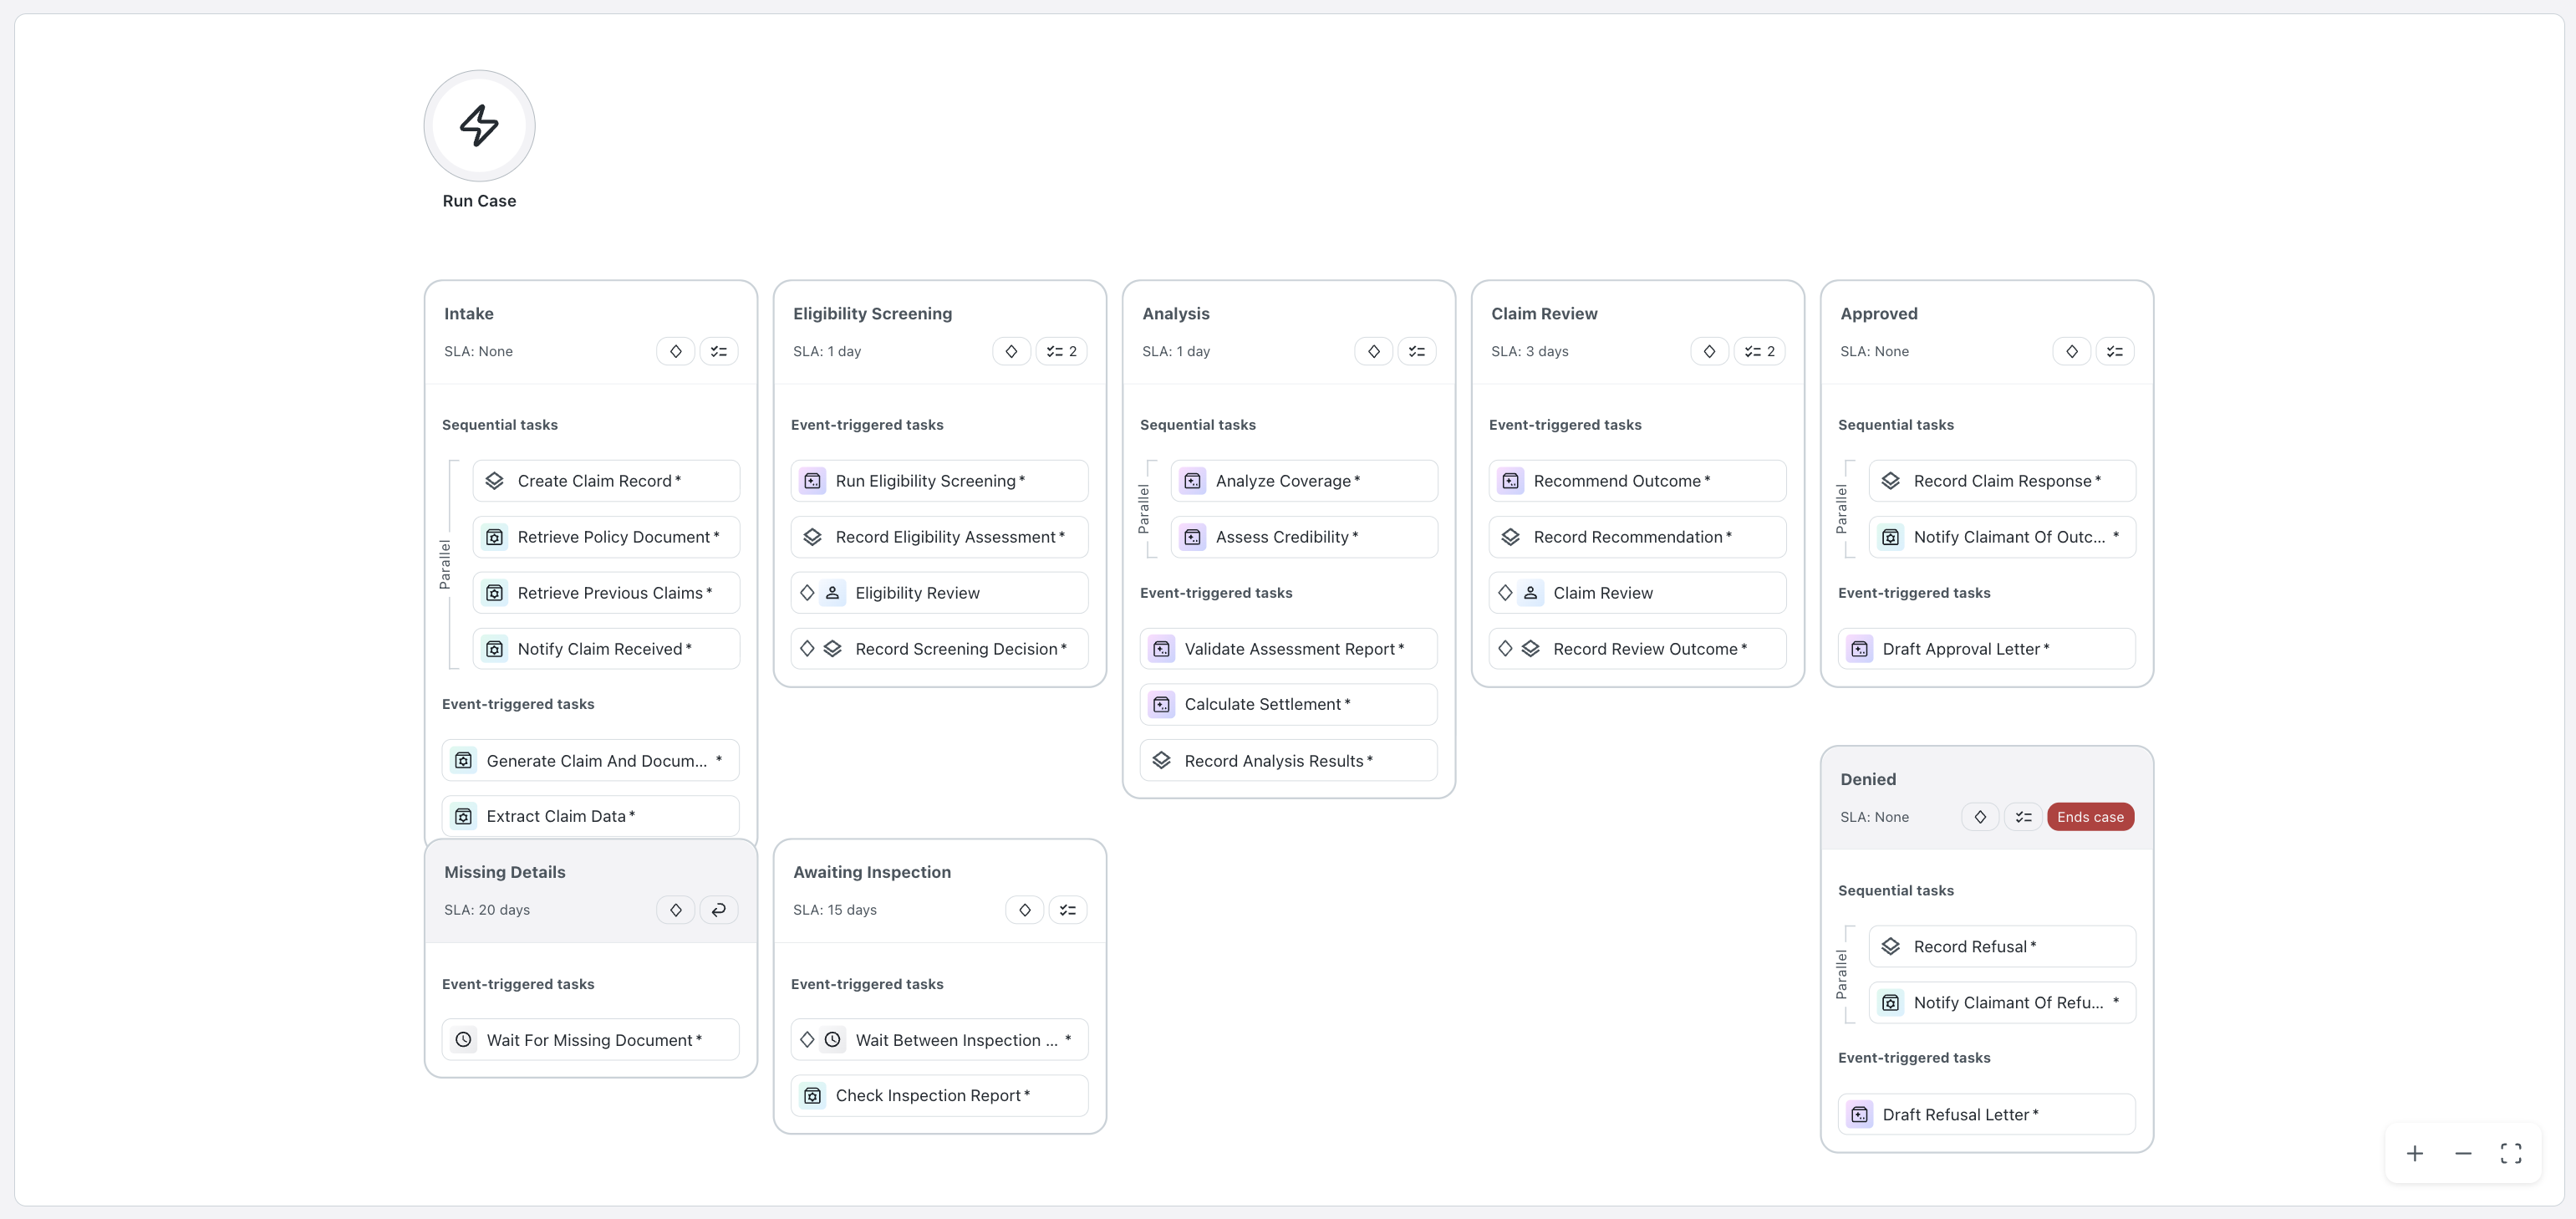Open the Record Eligibility Assessment task
This screenshot has height=1219, width=2576.
tap(939, 537)
